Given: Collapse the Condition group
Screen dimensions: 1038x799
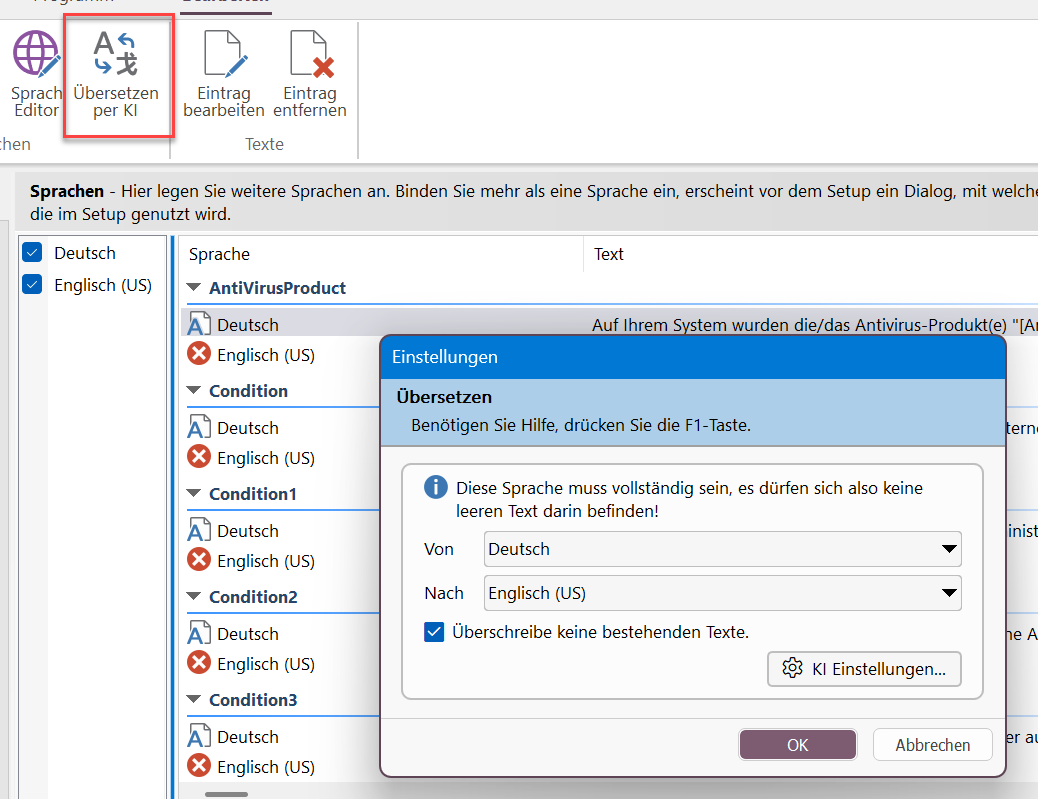Looking at the screenshot, I should pos(194,390).
